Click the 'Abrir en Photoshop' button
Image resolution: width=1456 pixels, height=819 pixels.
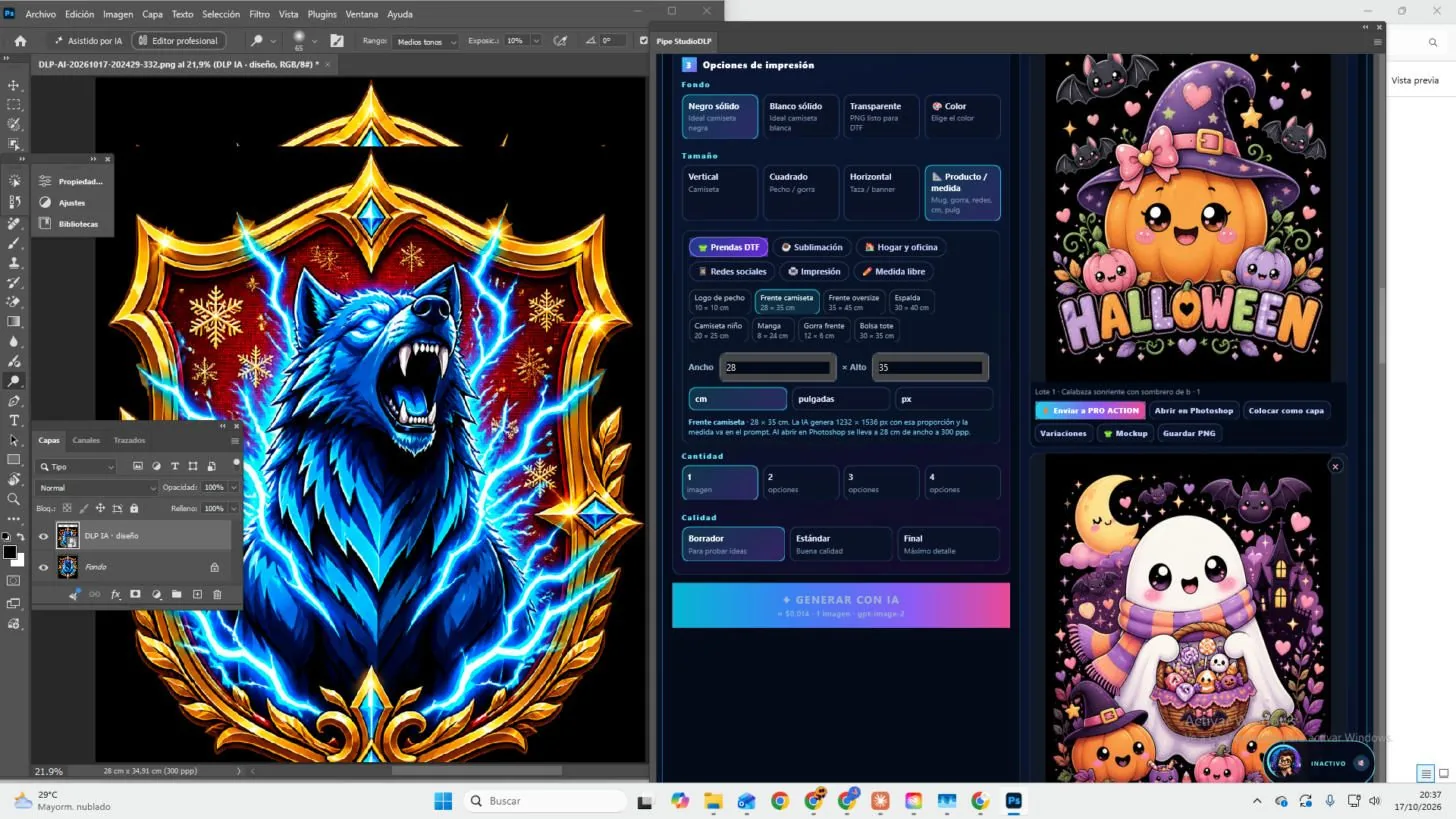click(1194, 410)
